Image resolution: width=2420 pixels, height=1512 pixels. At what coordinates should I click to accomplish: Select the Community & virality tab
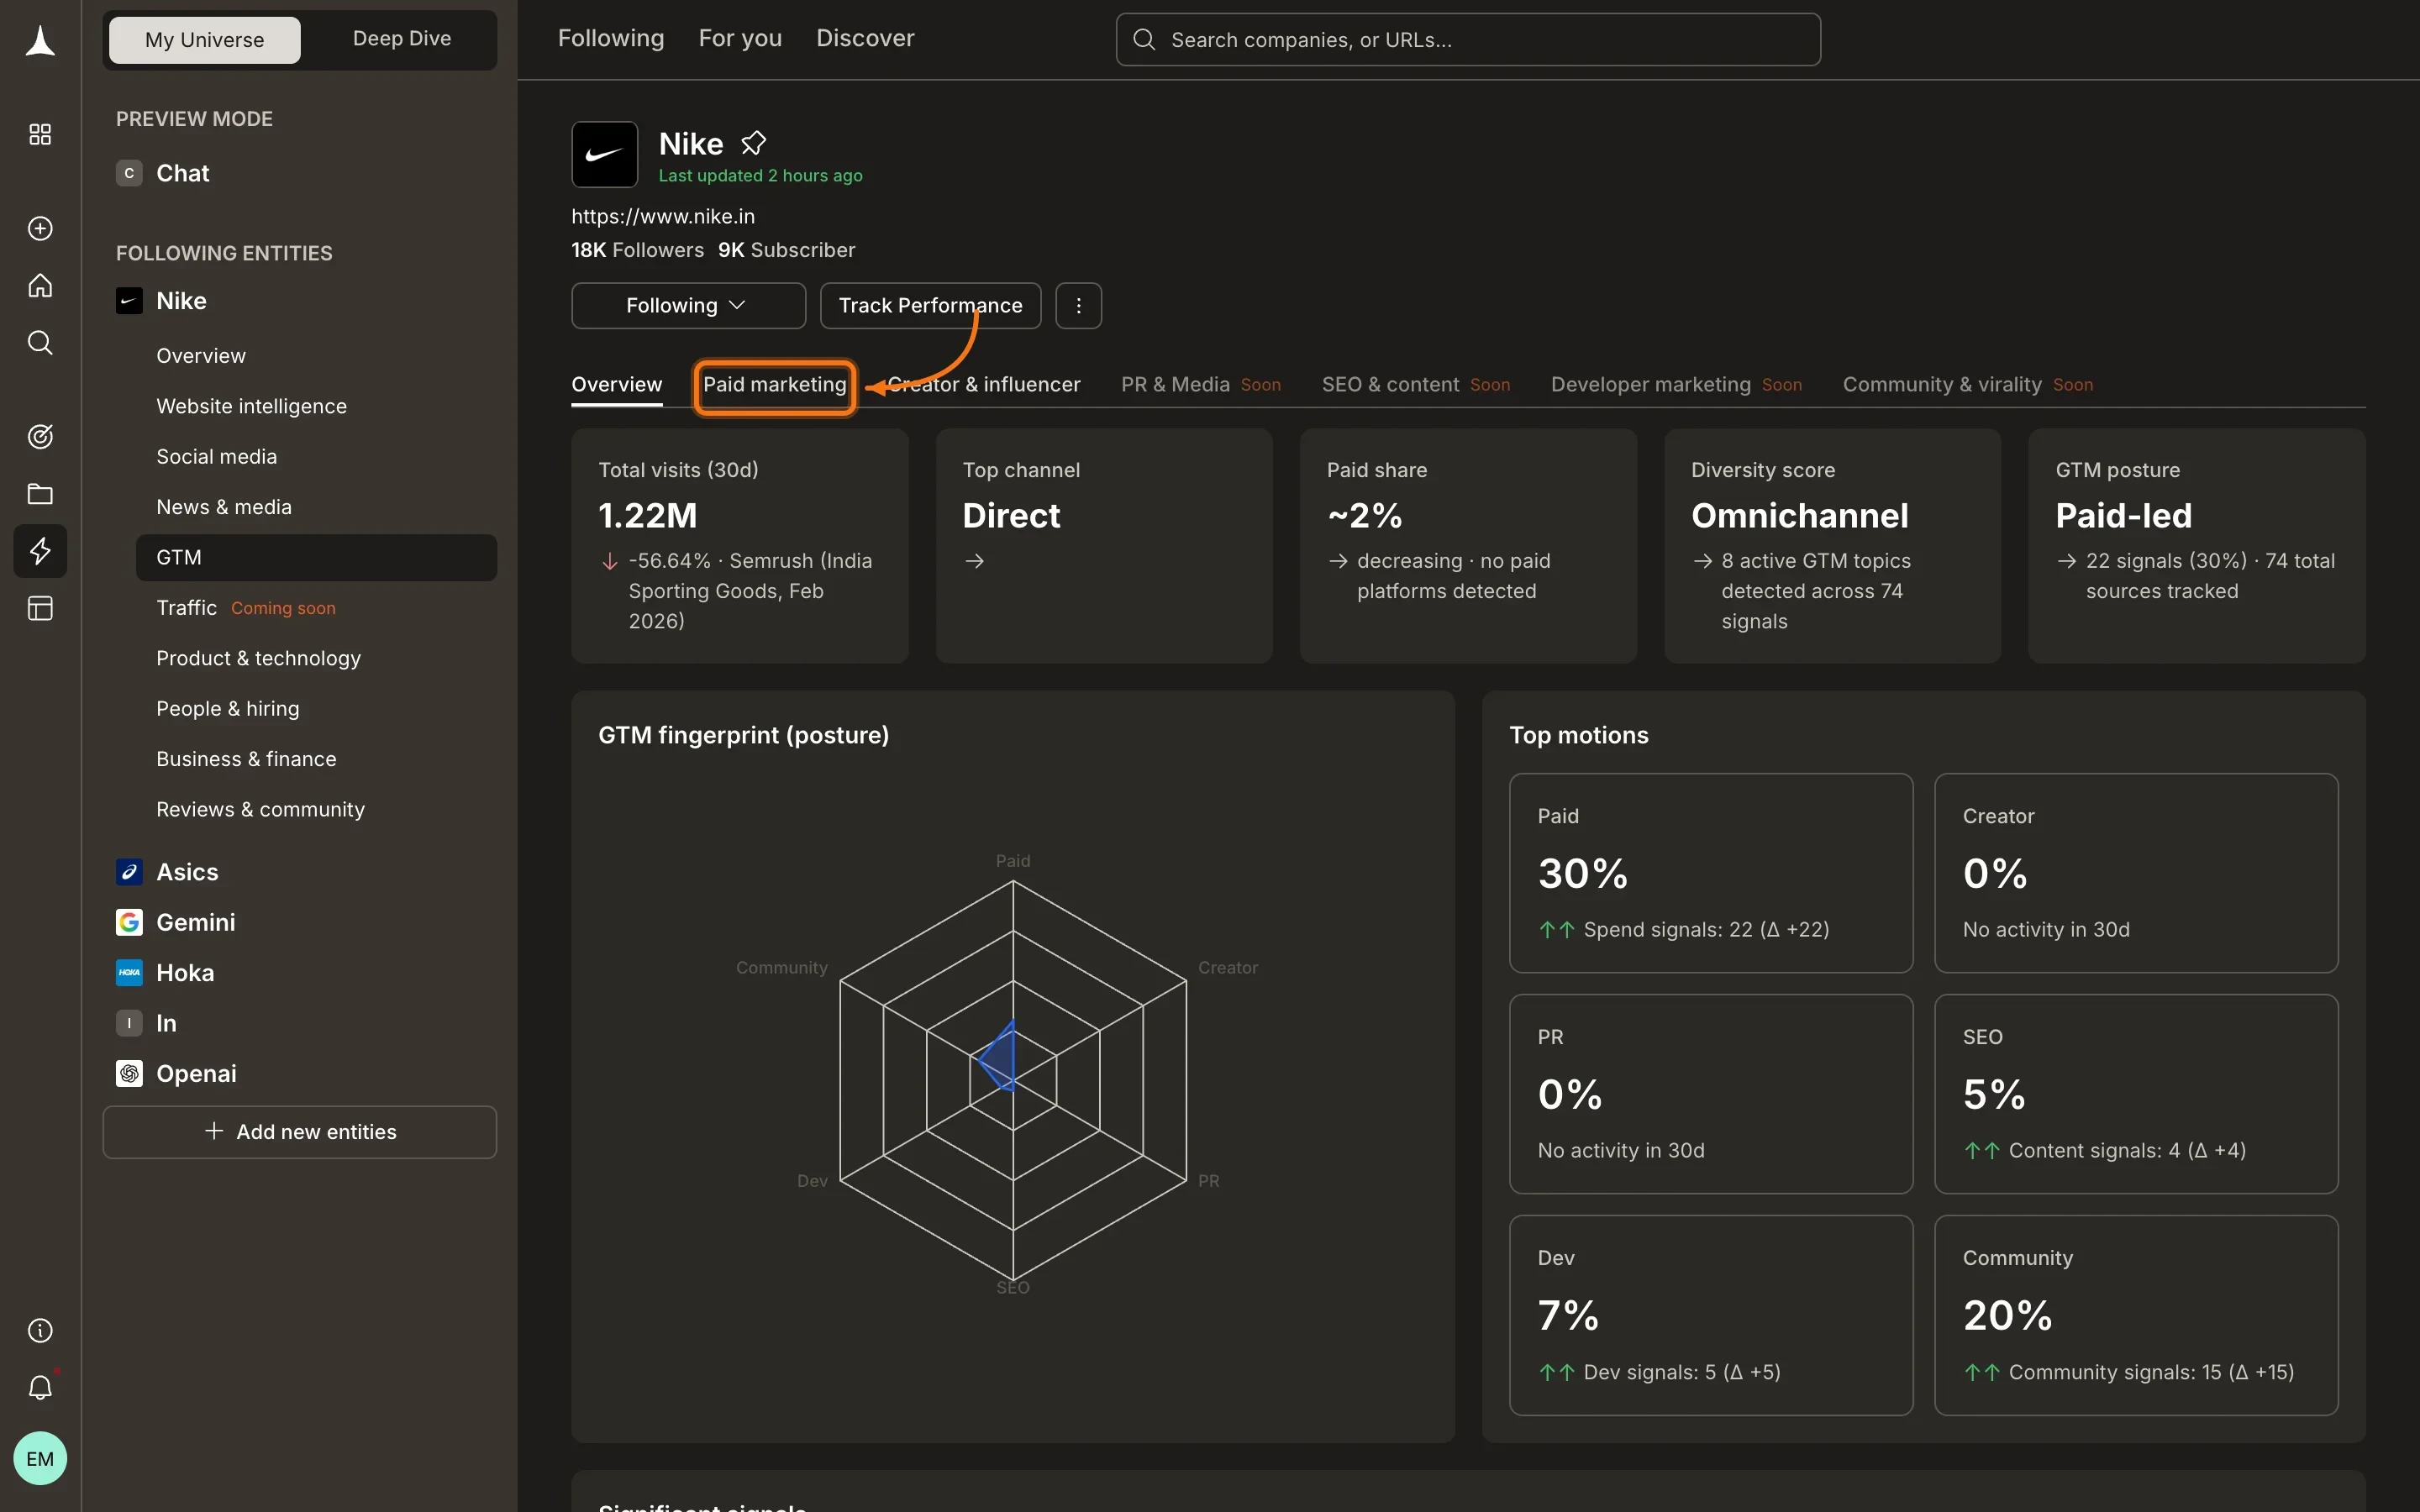(1968, 385)
